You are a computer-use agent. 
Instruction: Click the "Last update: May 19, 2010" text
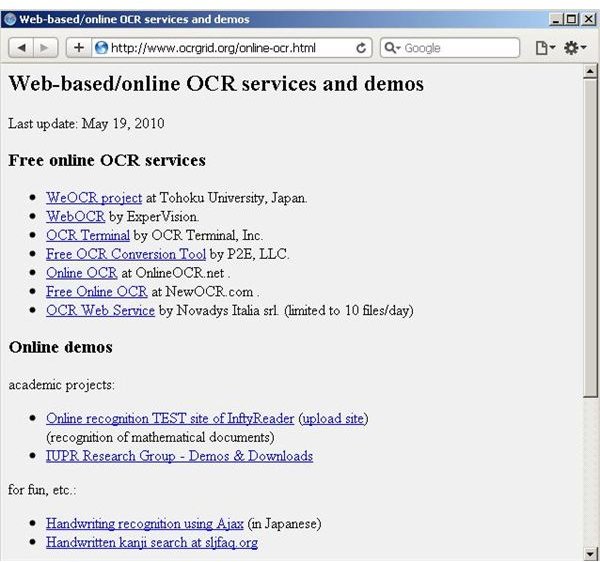point(86,124)
